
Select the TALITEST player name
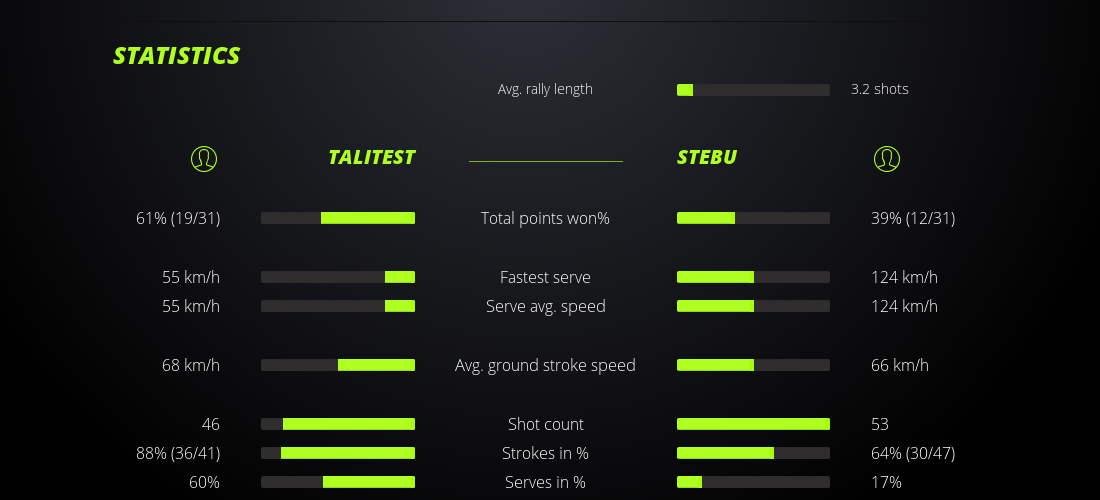371,157
